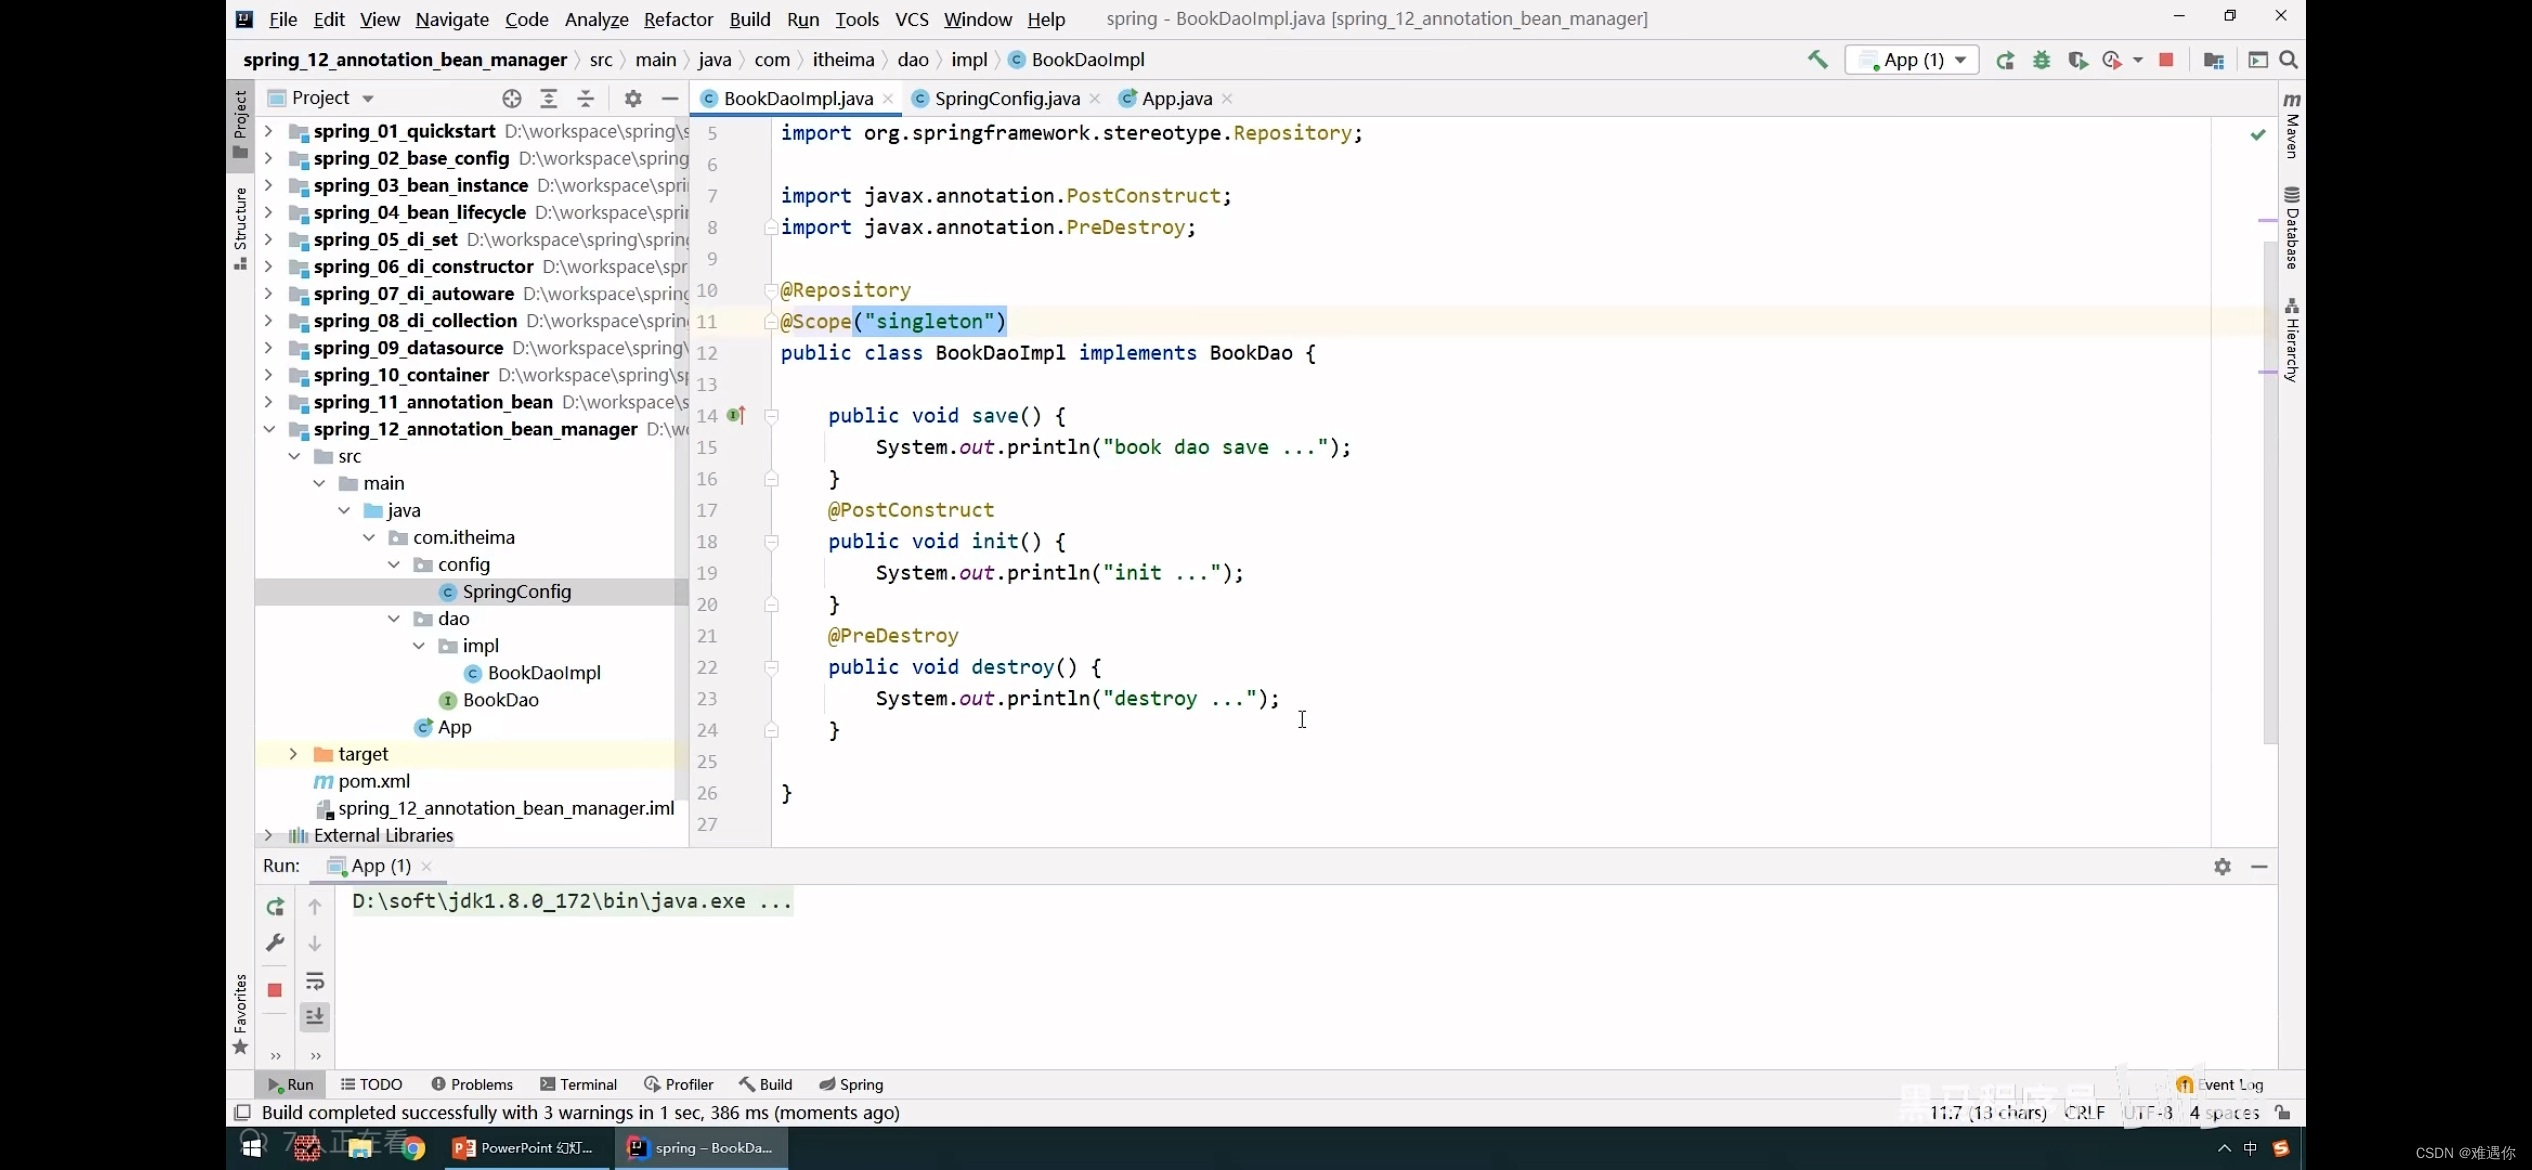
Task: Collapse all nodes in Project panel
Action: pos(586,98)
